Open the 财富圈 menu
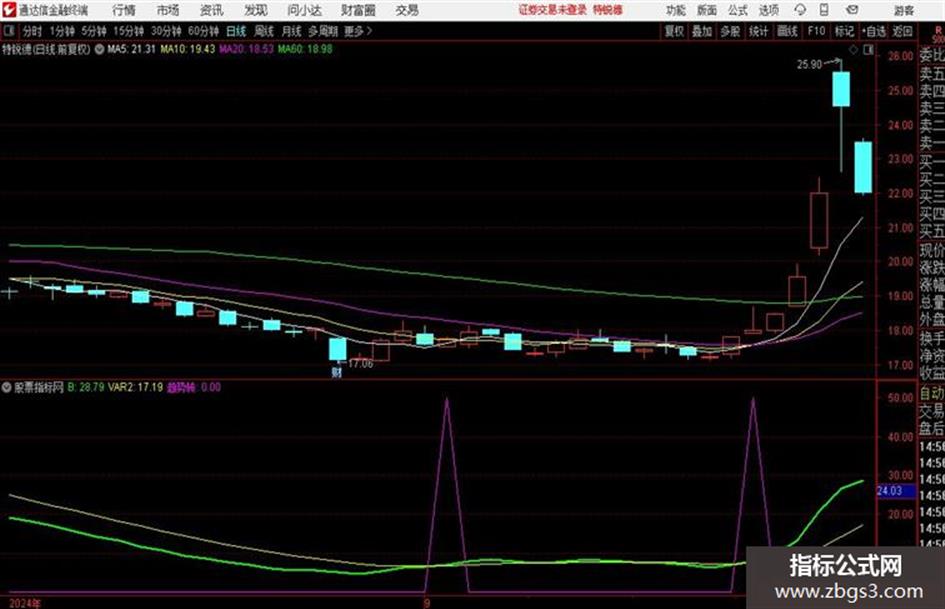 [358, 10]
